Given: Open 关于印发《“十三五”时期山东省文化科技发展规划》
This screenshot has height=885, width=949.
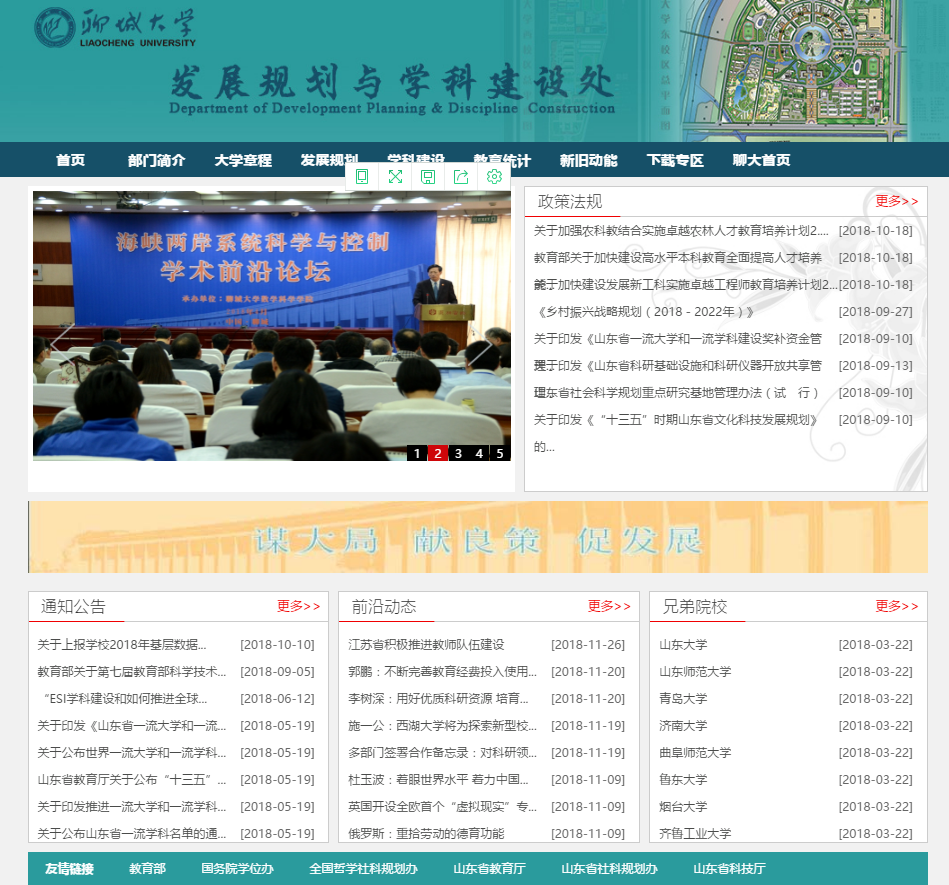Looking at the screenshot, I should pos(676,420).
